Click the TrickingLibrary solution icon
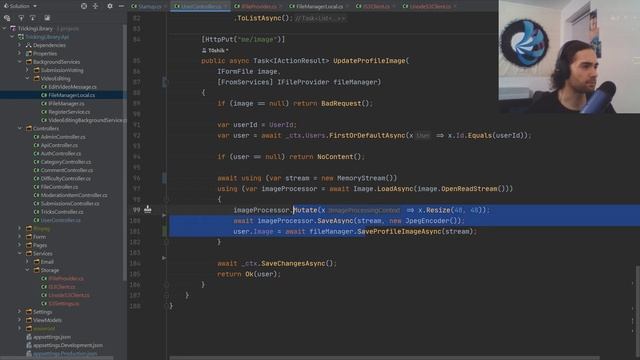Viewport: 640px width, 360px height. click(x=13, y=29)
